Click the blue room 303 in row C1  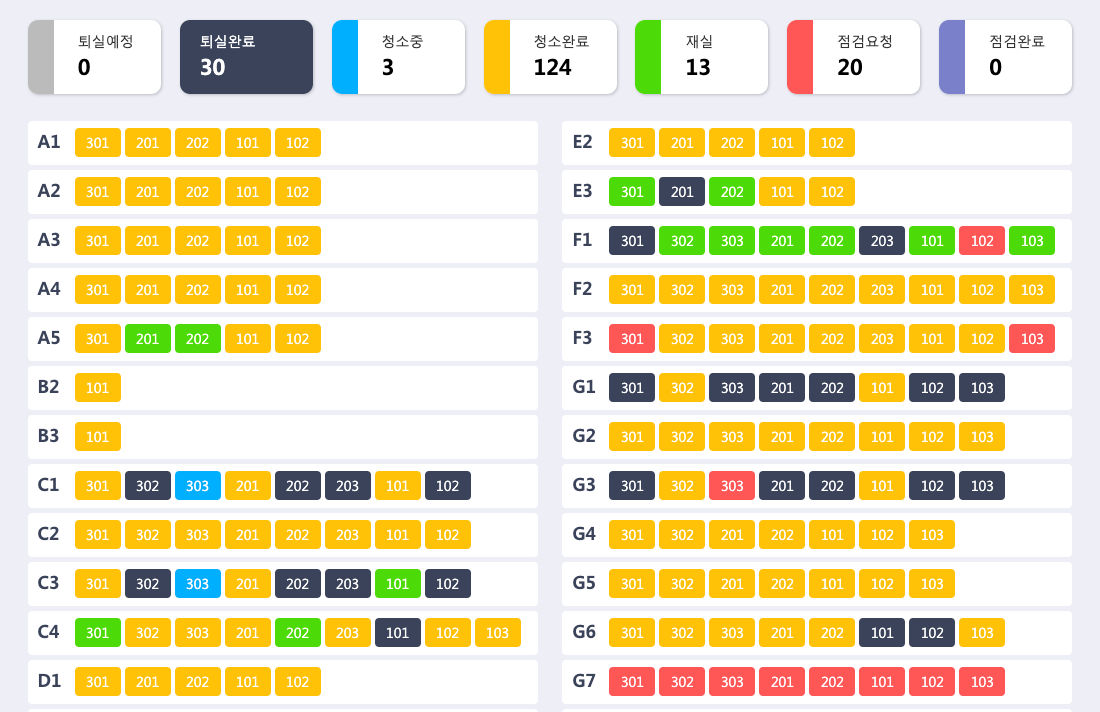pos(198,486)
